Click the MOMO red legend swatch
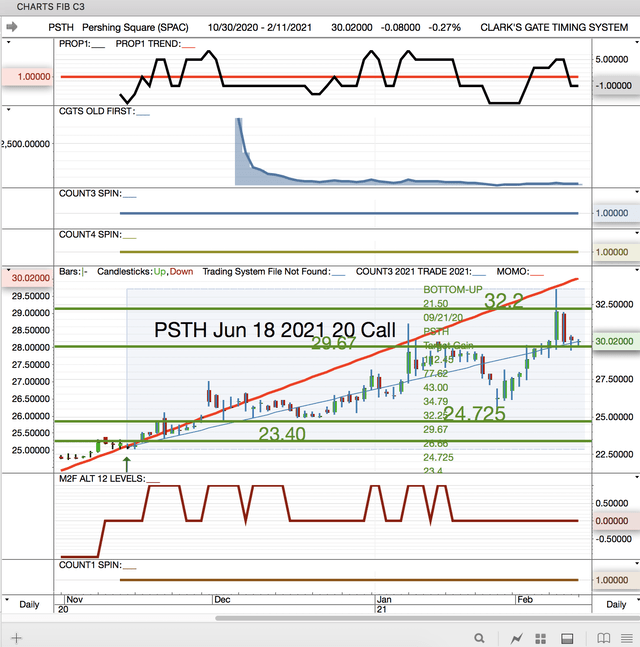The height and width of the screenshot is (647, 640). pyautogui.click(x=537, y=275)
